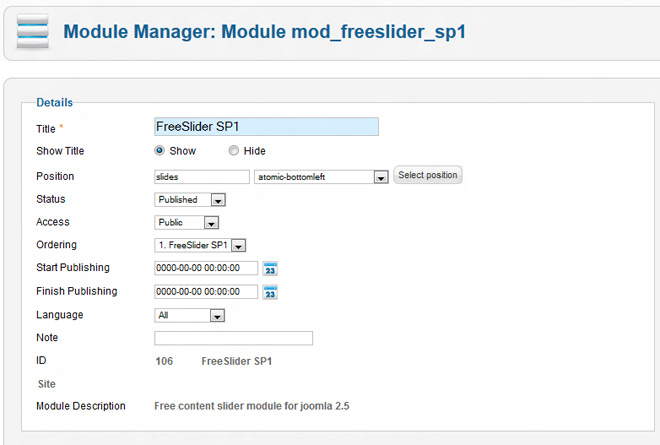Viewport: 660px width, 445px height.
Task: Click into the Title text field
Action: 266,127
